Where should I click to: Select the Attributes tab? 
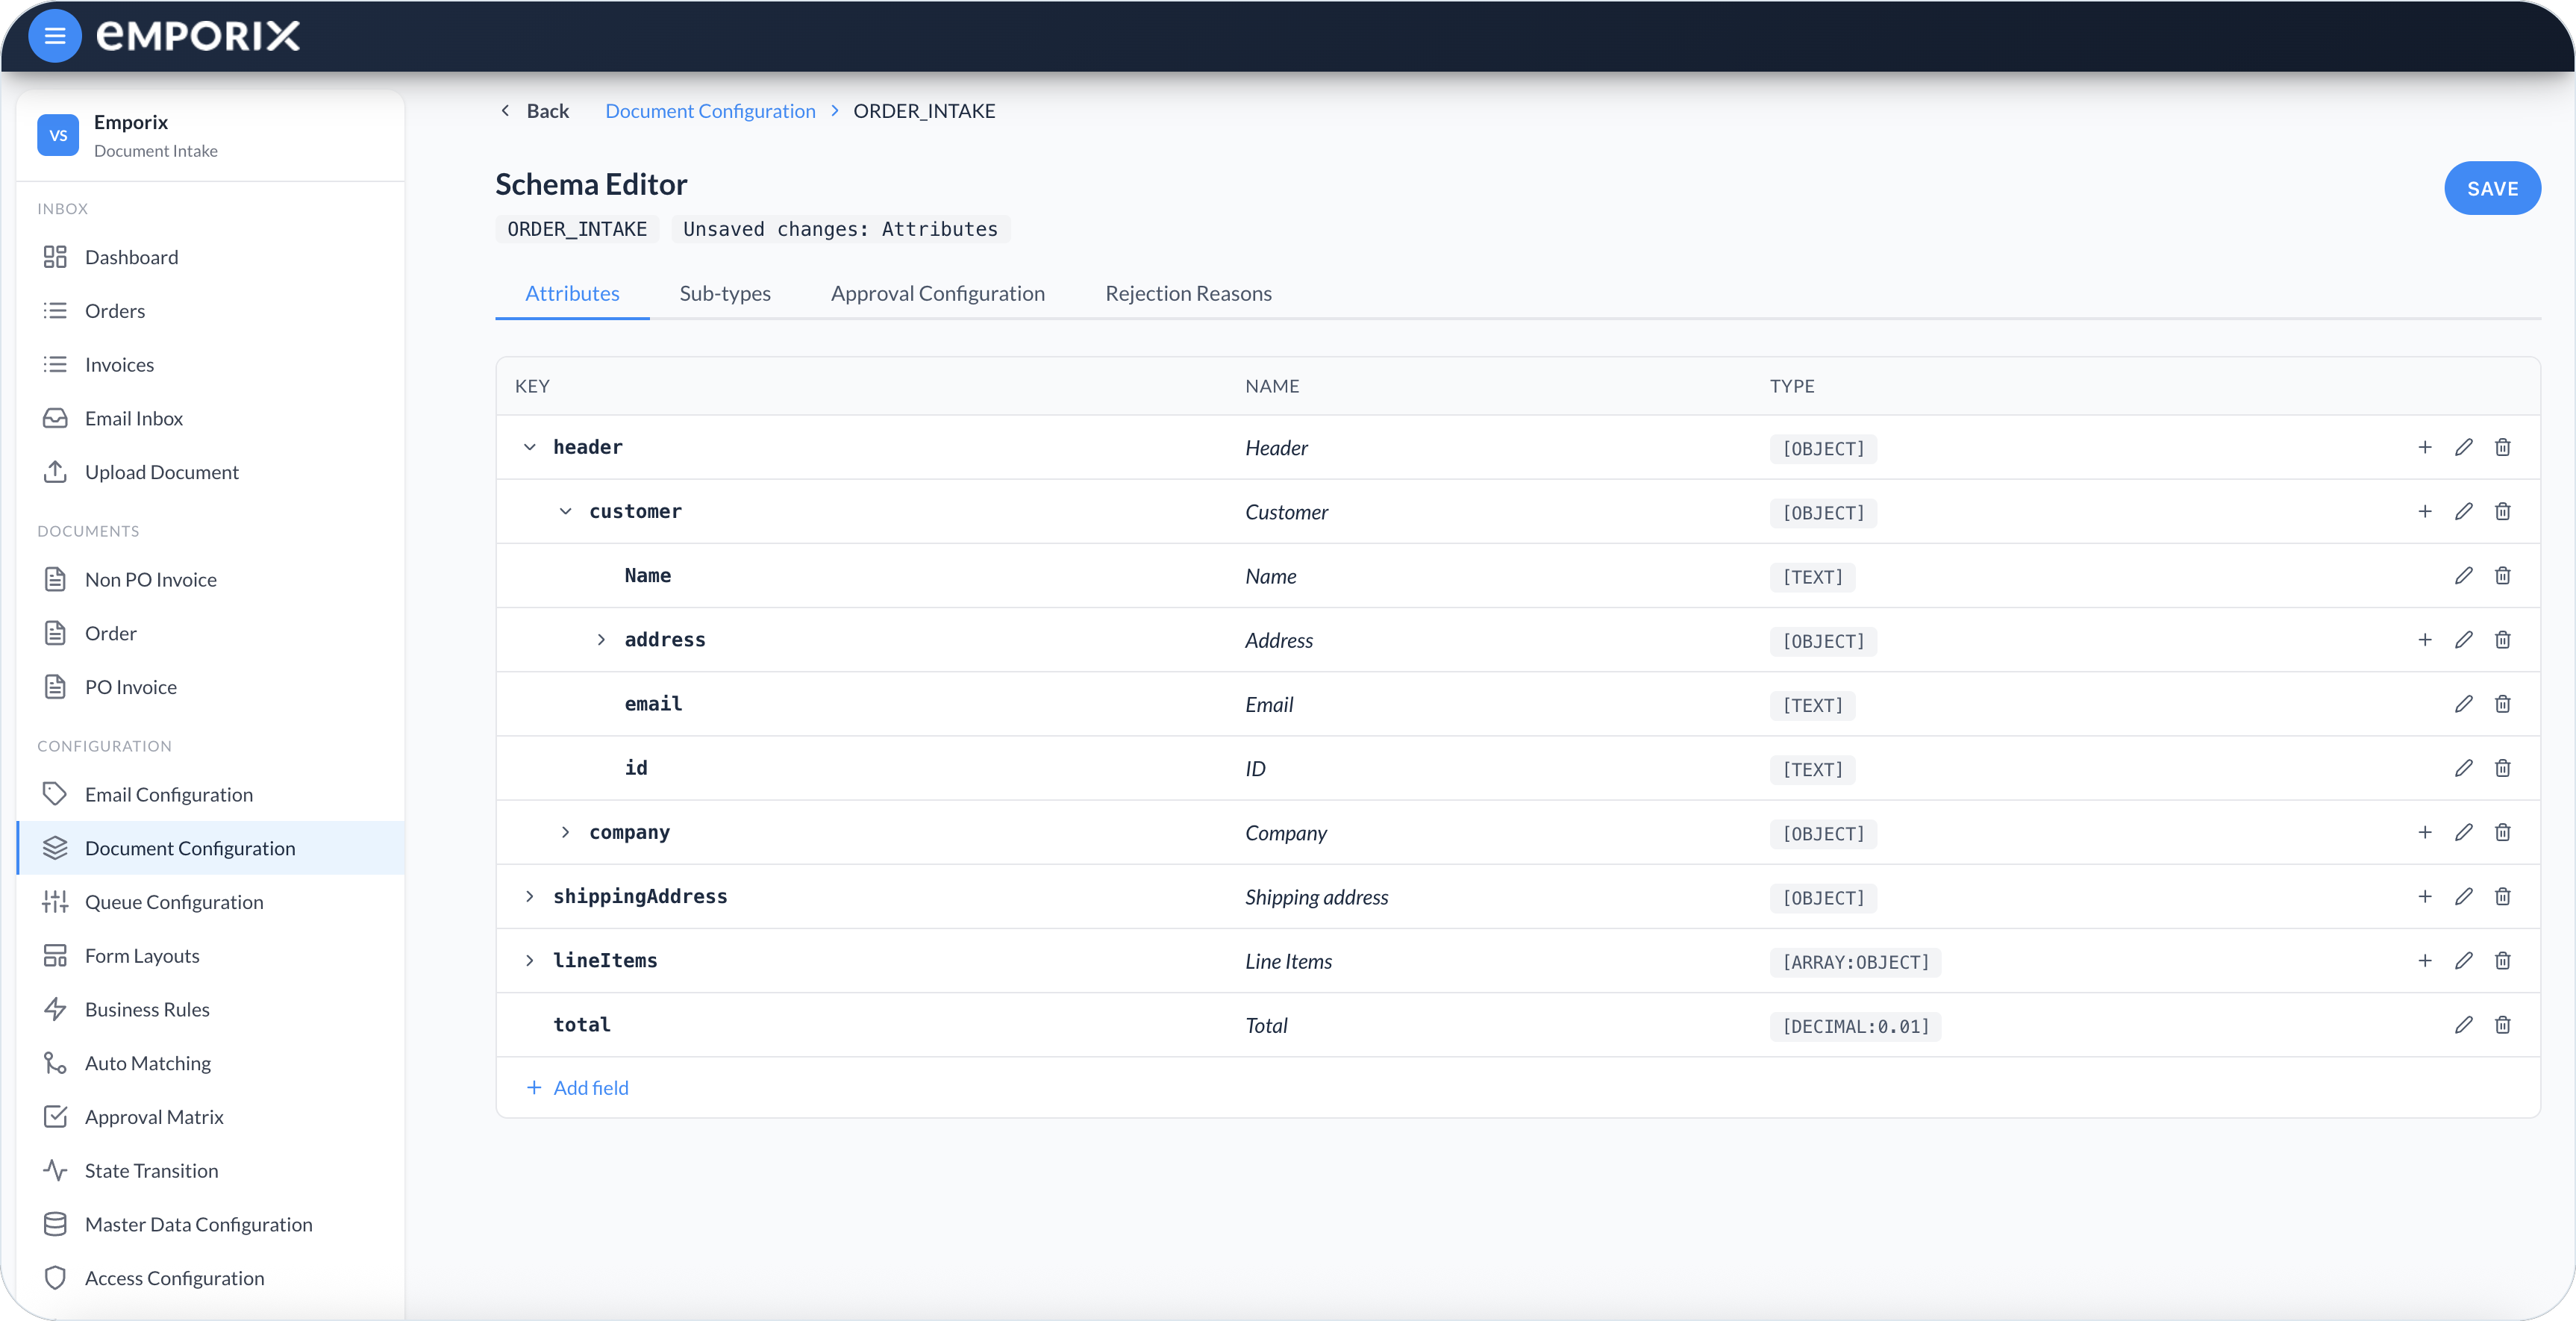(572, 293)
